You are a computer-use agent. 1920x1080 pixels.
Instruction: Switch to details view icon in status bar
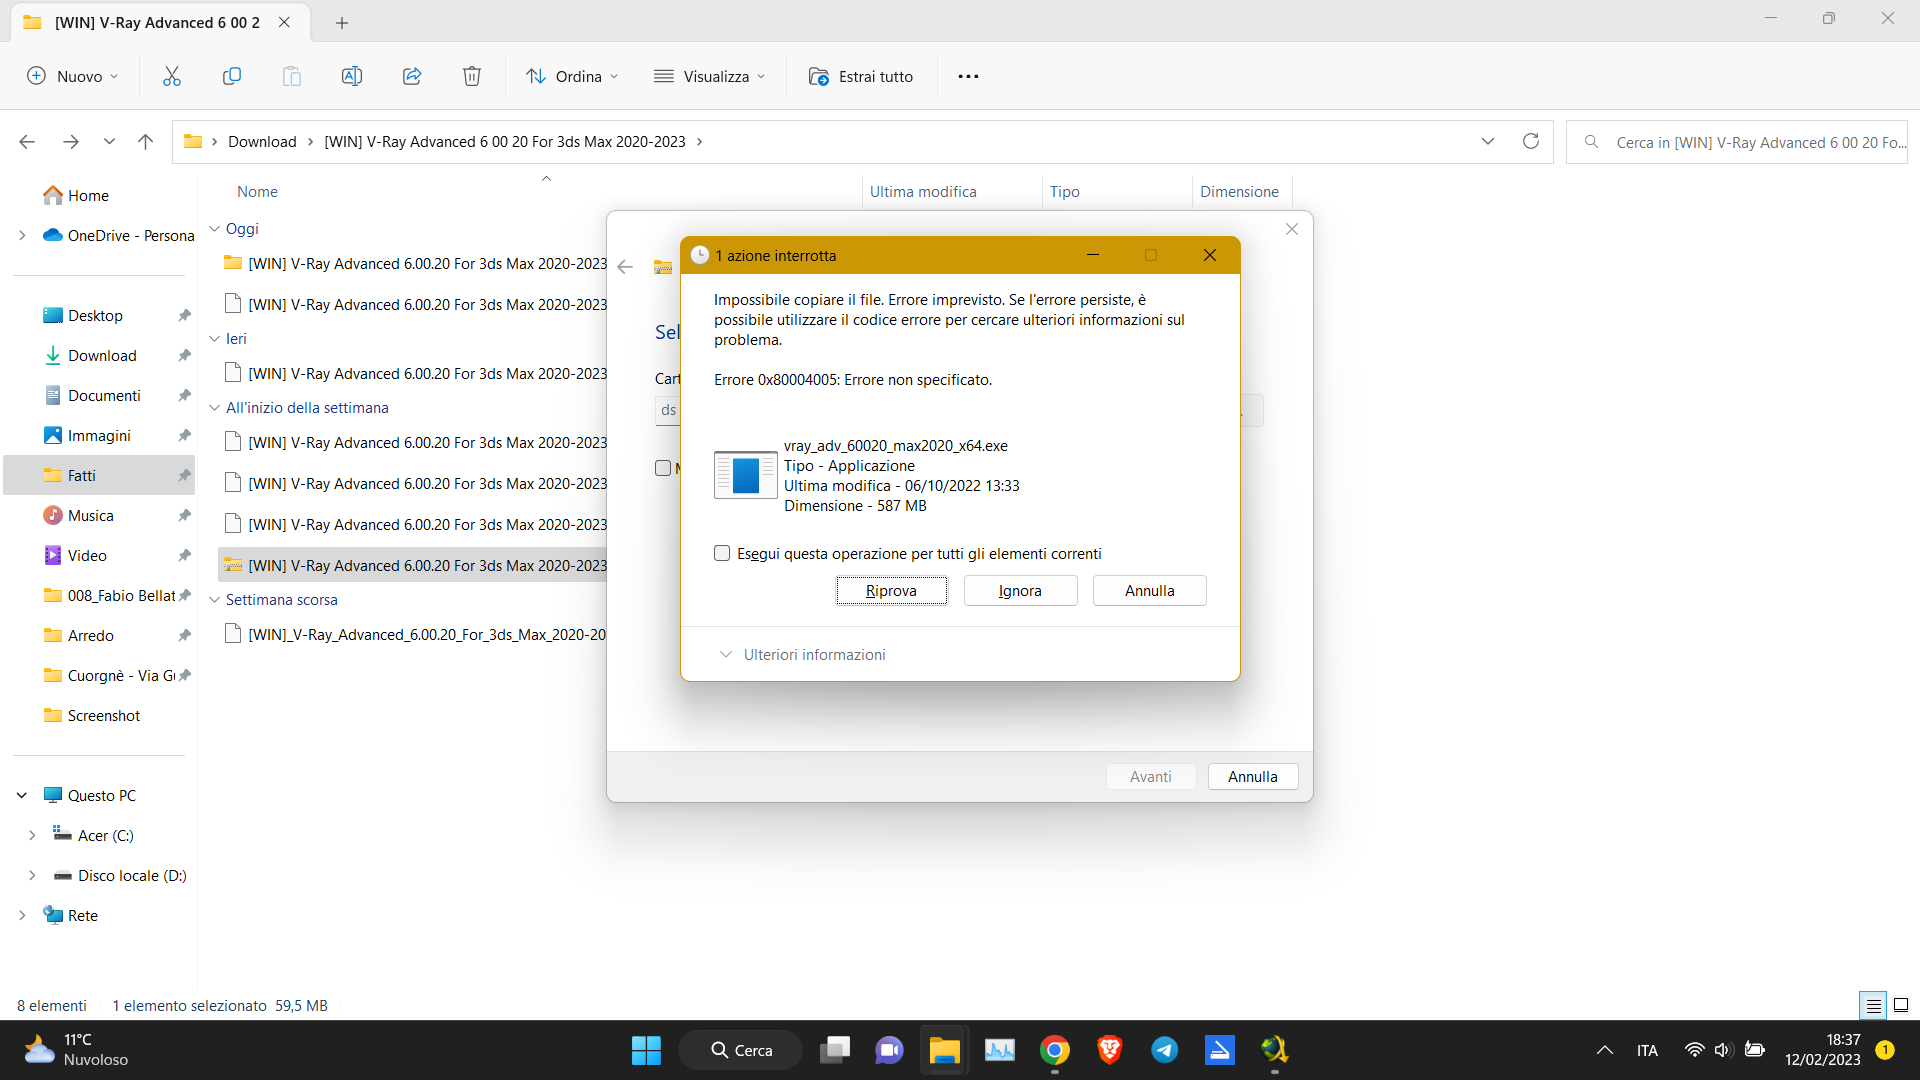click(x=1873, y=1005)
